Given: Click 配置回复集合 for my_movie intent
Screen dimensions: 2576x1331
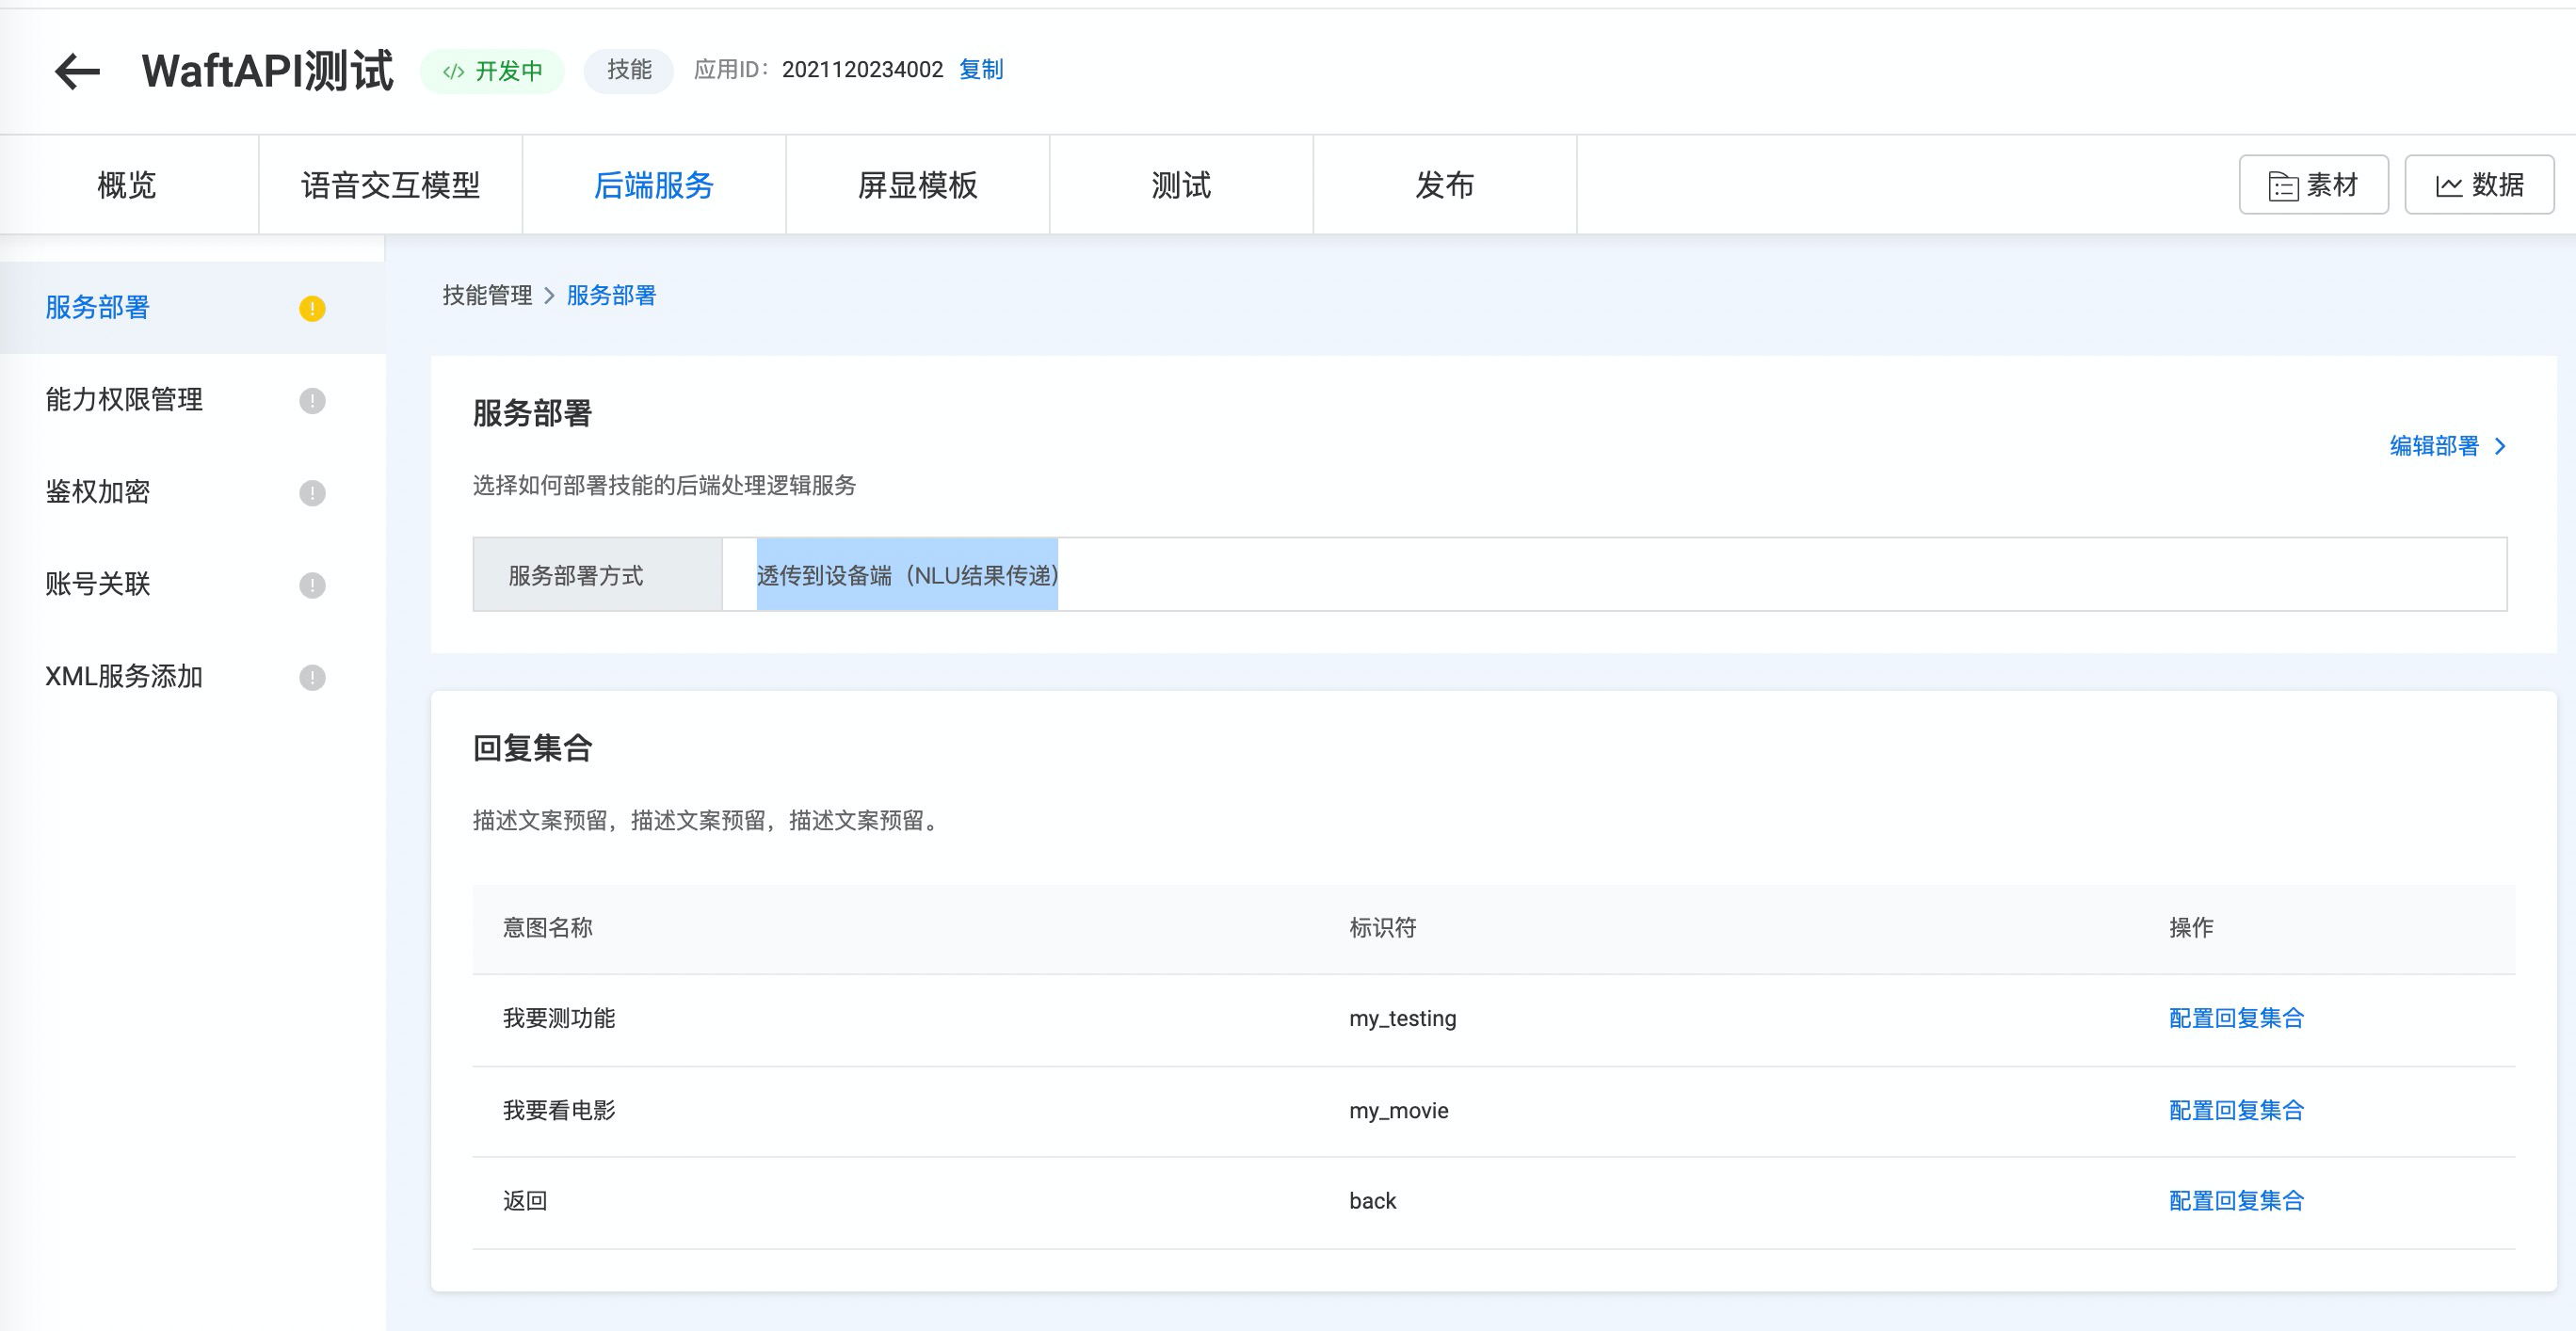Looking at the screenshot, I should coord(2235,1110).
